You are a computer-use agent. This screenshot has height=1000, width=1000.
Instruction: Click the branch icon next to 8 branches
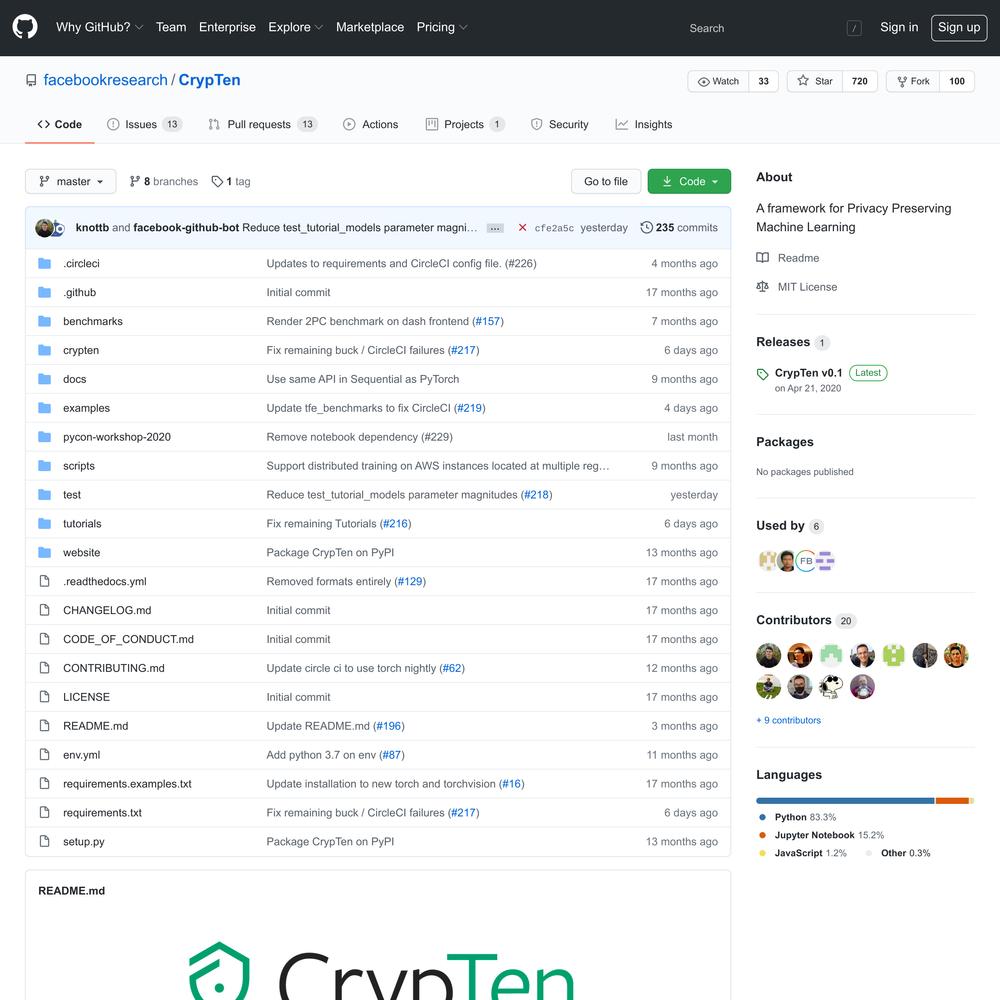pos(135,182)
